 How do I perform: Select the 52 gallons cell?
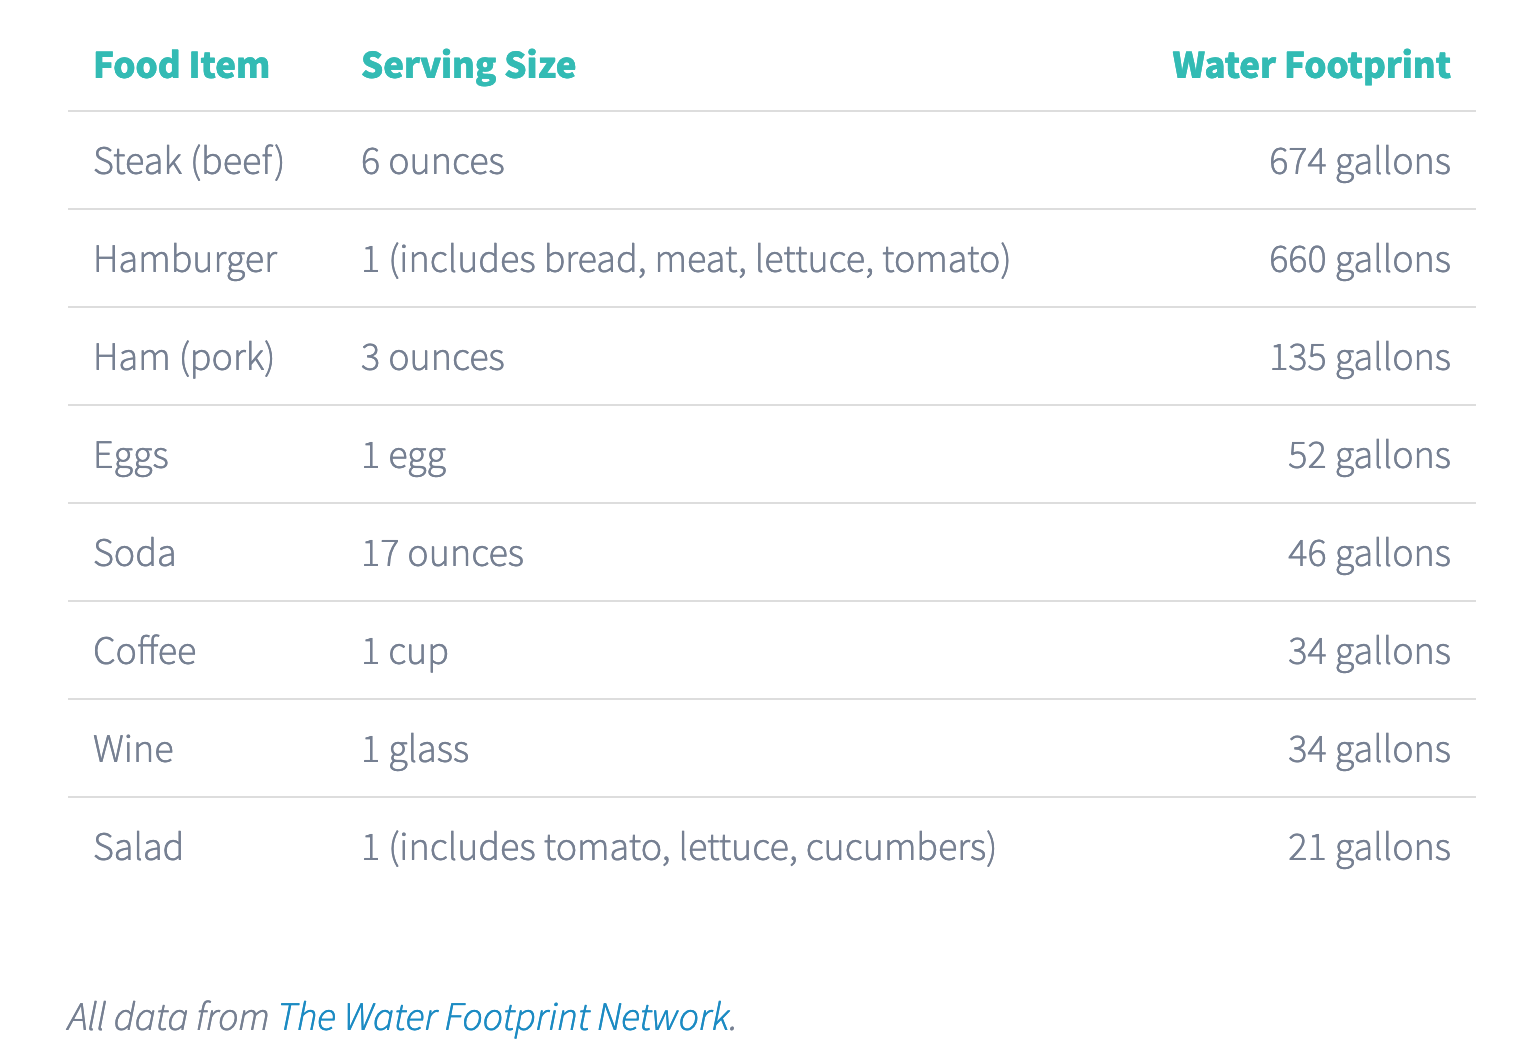1368,455
